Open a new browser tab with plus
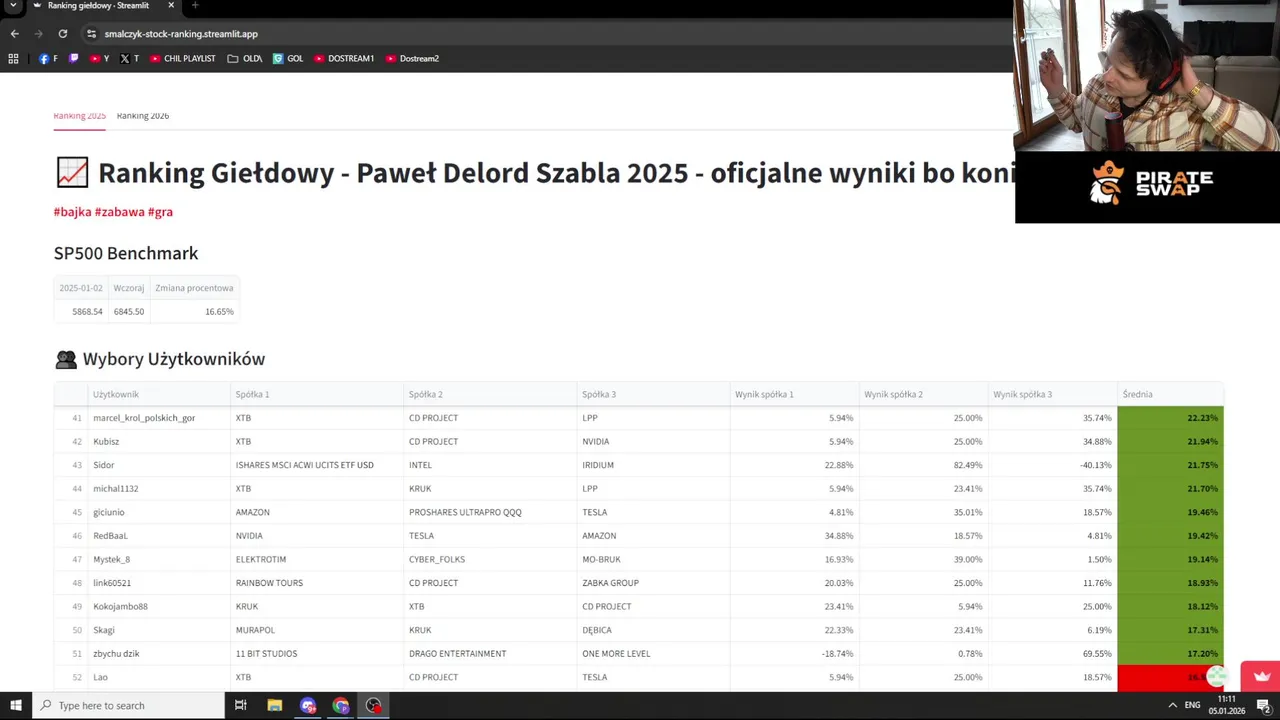Screen dimensions: 1280x720 tap(195, 6)
